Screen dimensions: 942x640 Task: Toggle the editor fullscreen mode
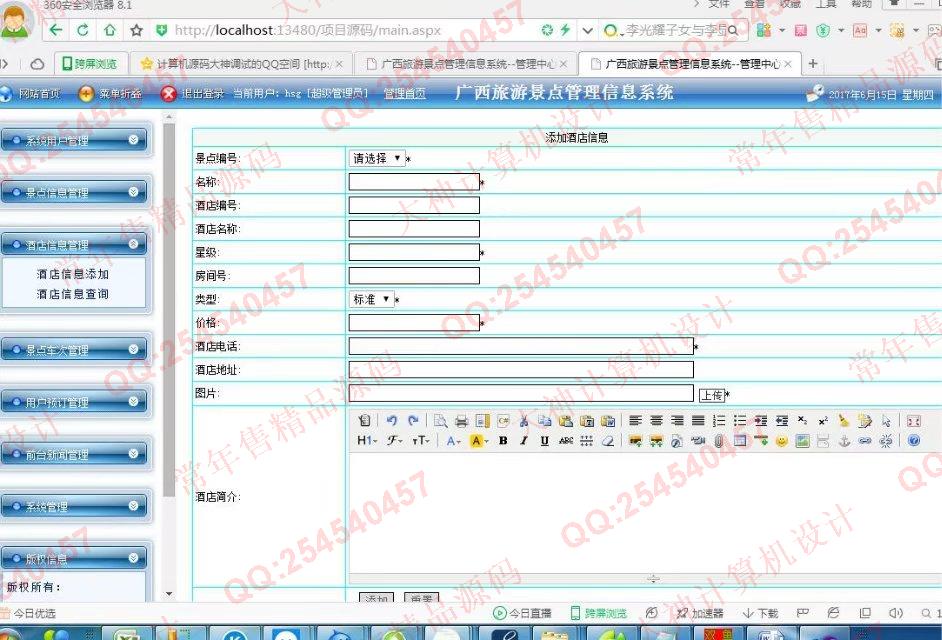[914, 421]
